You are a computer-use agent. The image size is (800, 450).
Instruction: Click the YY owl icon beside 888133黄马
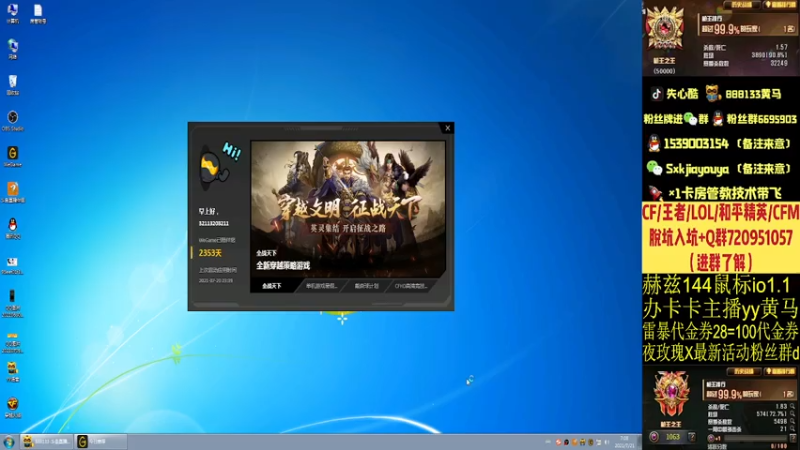point(713,93)
